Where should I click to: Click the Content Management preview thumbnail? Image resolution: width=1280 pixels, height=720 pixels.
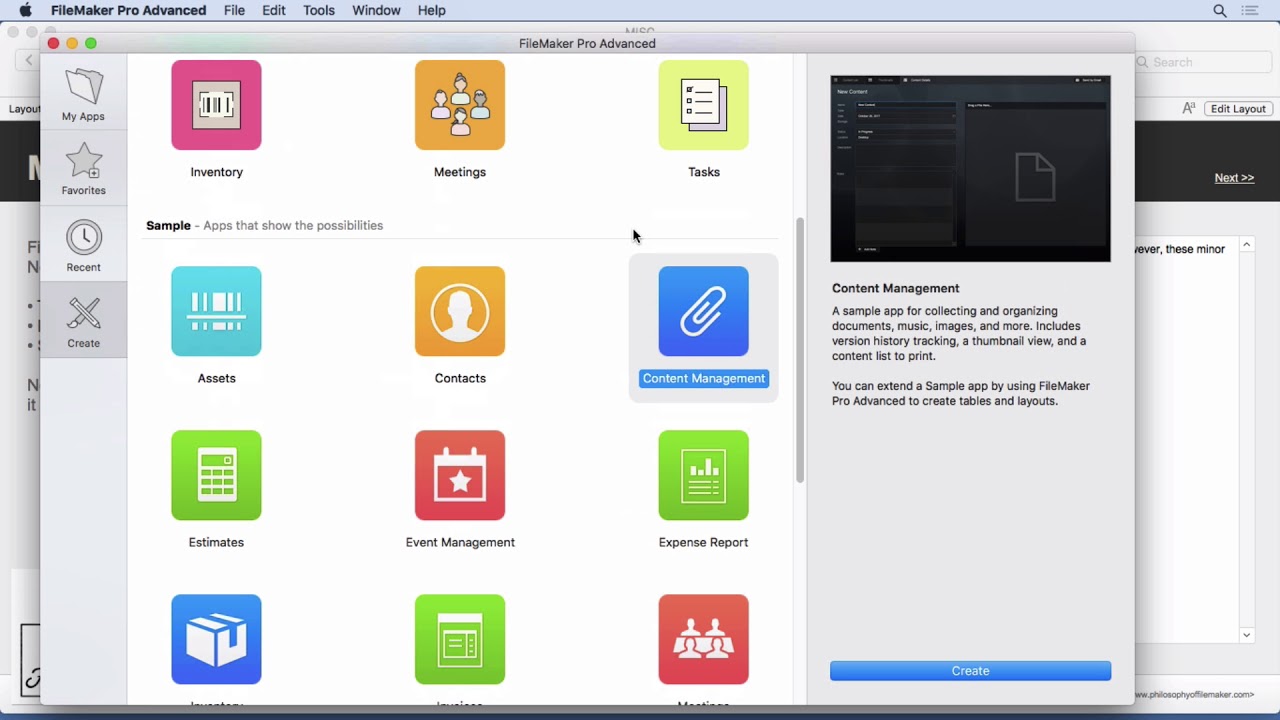coord(970,168)
